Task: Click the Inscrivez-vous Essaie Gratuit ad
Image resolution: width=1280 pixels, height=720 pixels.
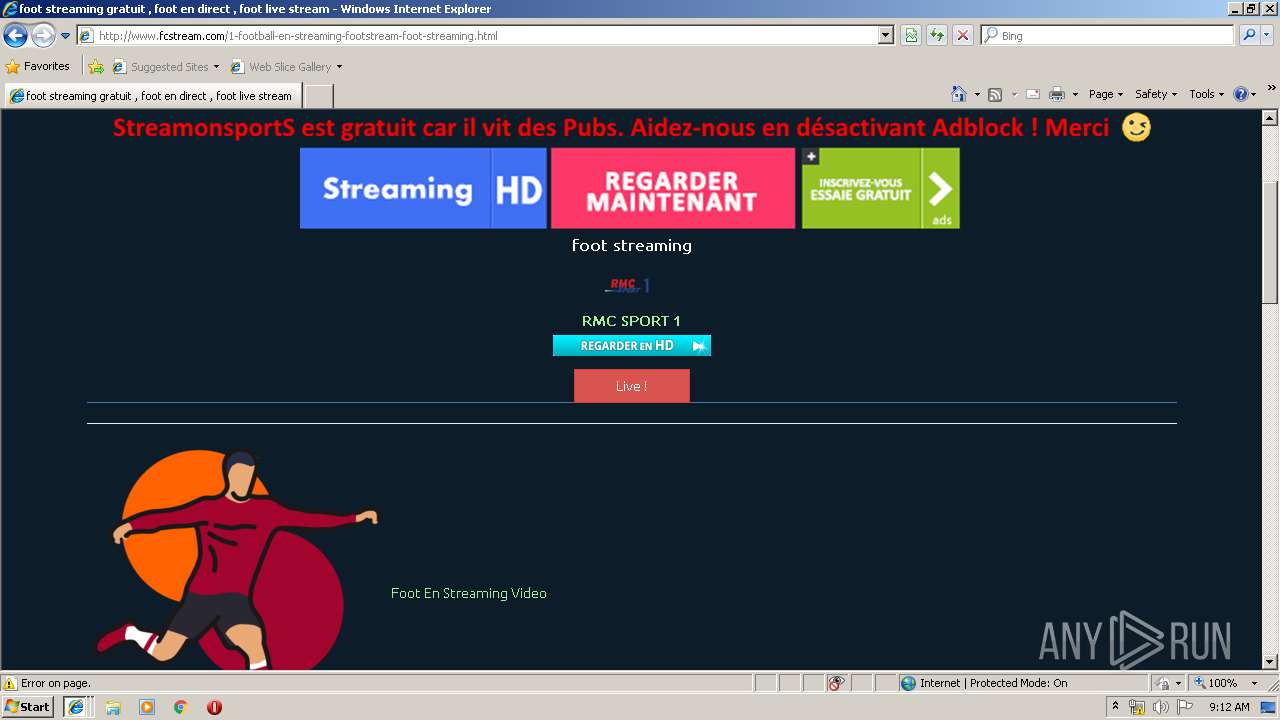Action: coord(881,188)
